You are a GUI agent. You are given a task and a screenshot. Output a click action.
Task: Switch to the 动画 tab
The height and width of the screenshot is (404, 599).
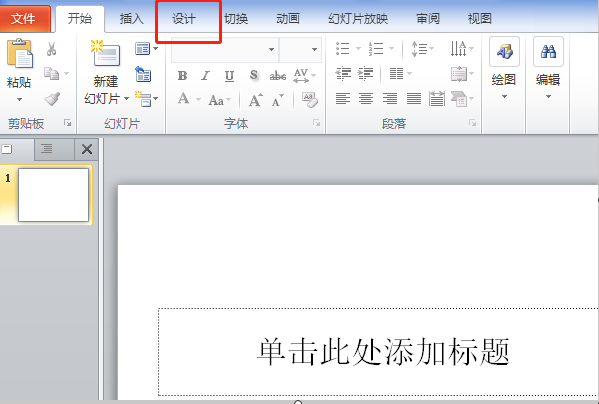pos(288,18)
